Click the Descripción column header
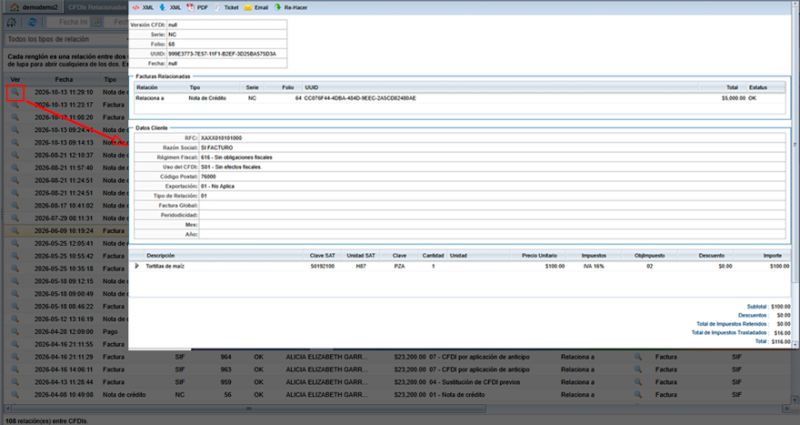Screen dimensions: 800x425 click(161, 256)
